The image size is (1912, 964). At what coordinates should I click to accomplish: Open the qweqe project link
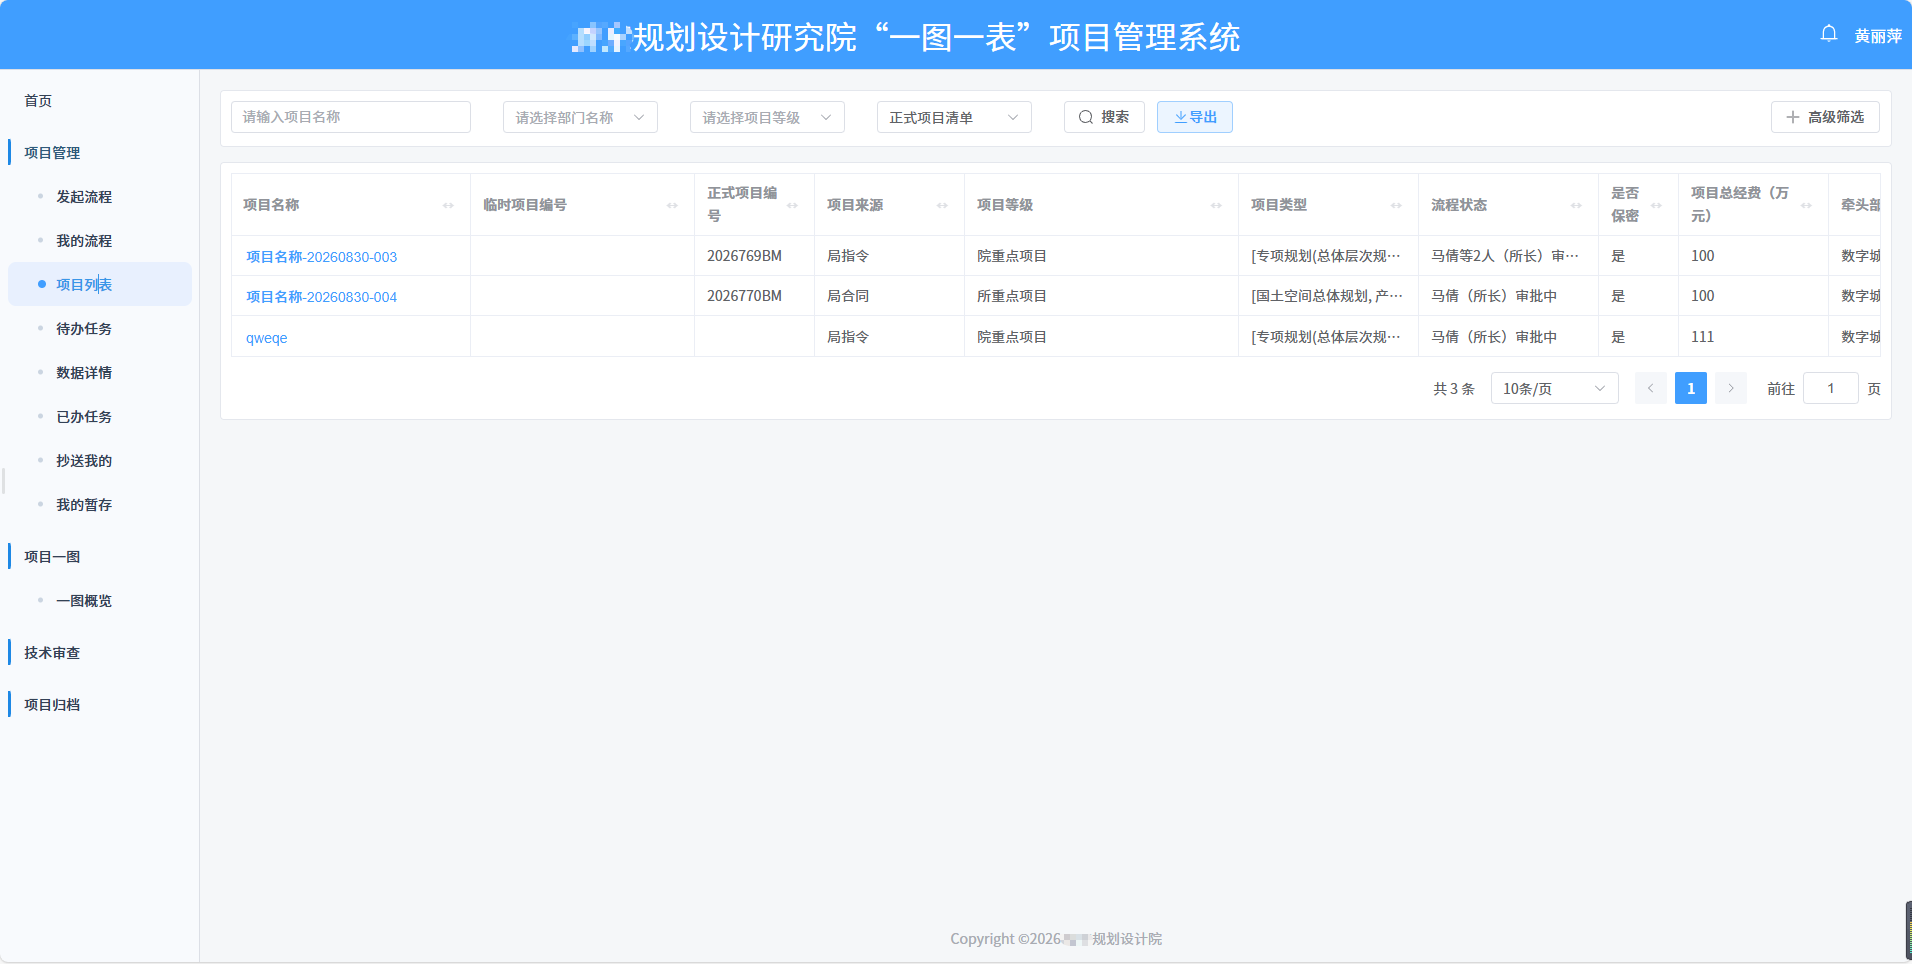click(267, 338)
